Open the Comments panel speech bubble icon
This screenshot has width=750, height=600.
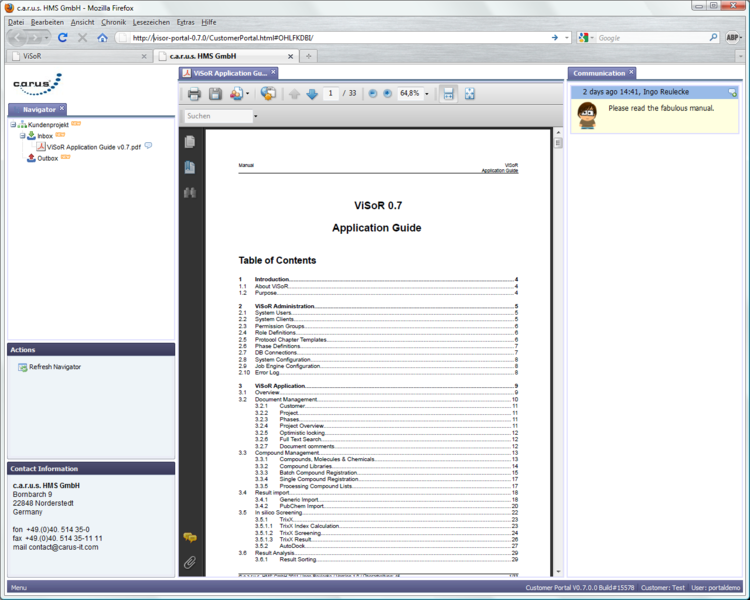[x=190, y=537]
